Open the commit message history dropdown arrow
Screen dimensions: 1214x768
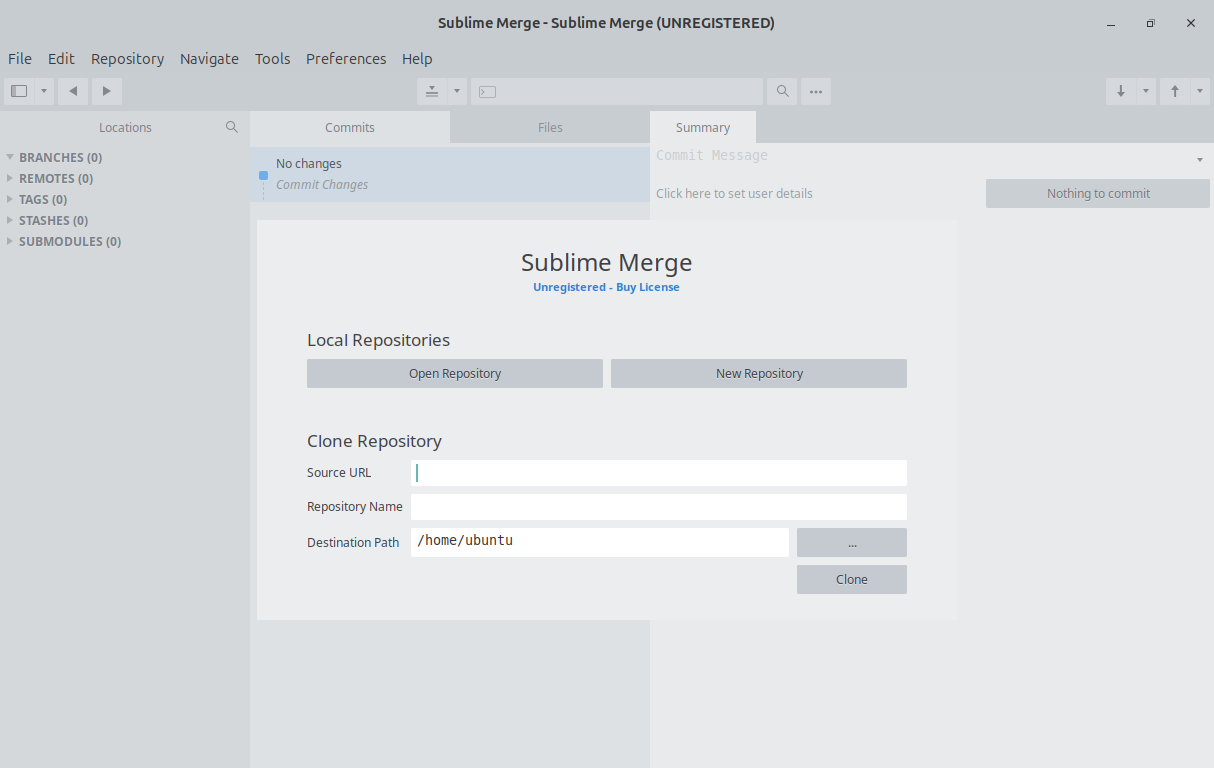(x=1199, y=160)
